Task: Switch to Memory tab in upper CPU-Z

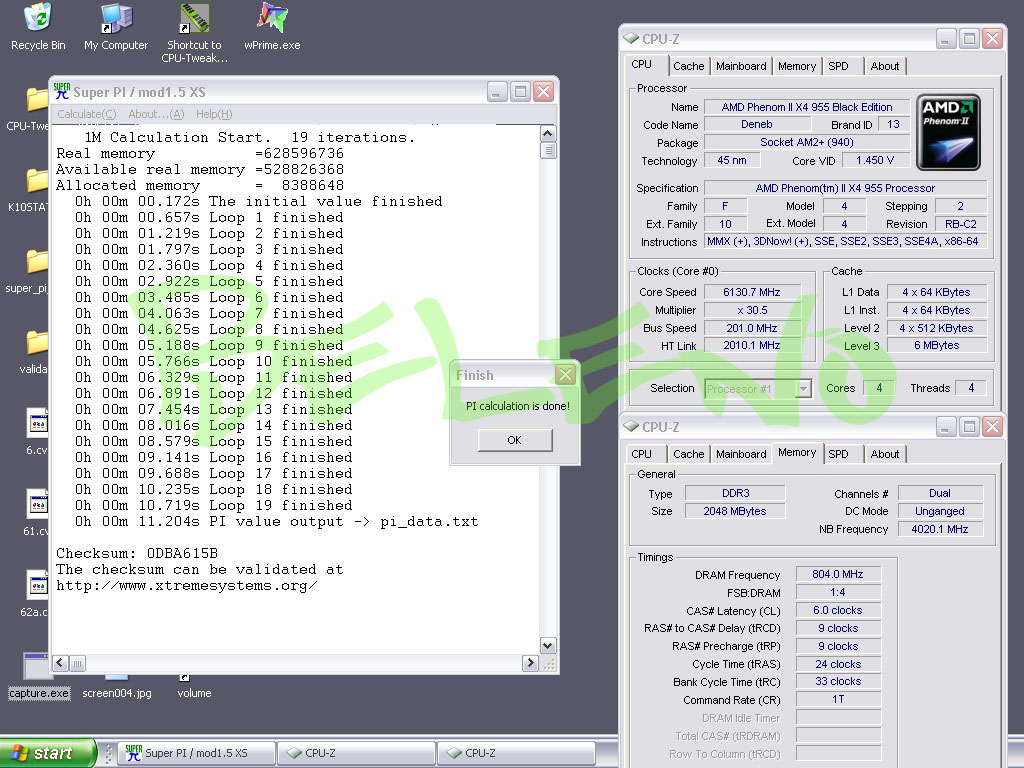Action: [x=797, y=66]
